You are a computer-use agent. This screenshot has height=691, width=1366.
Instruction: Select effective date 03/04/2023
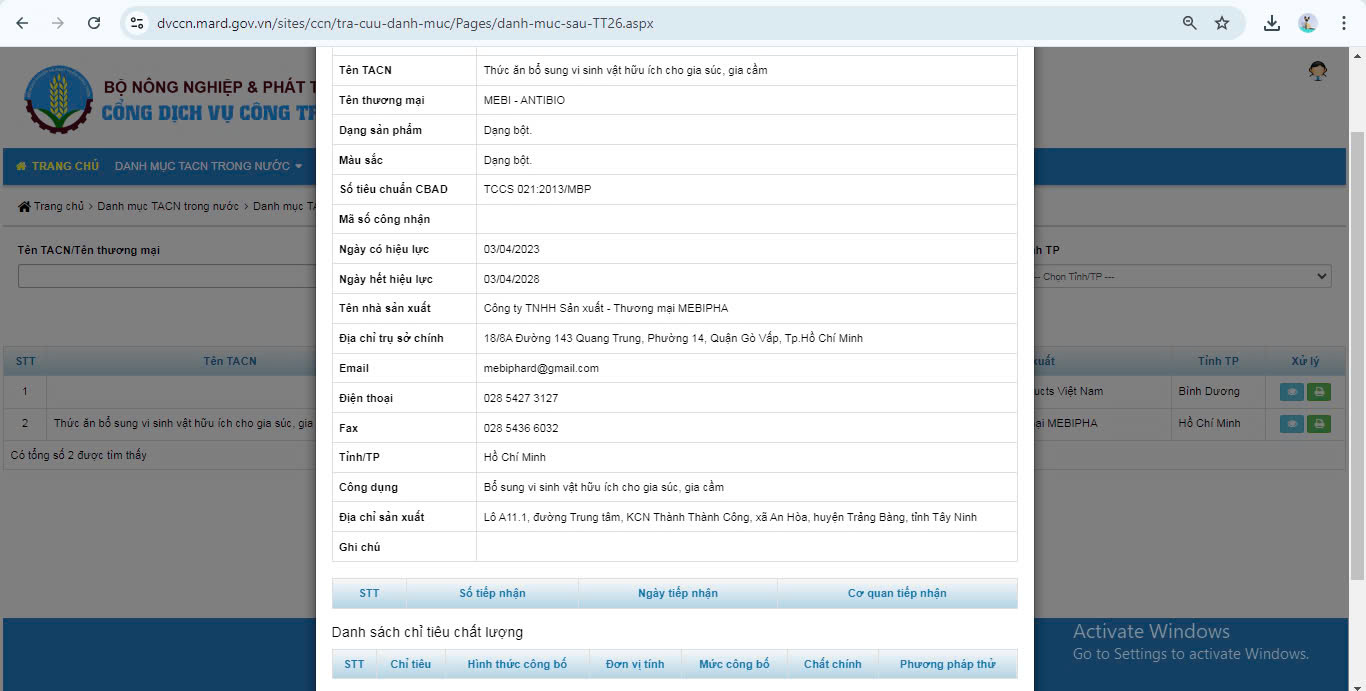511,249
